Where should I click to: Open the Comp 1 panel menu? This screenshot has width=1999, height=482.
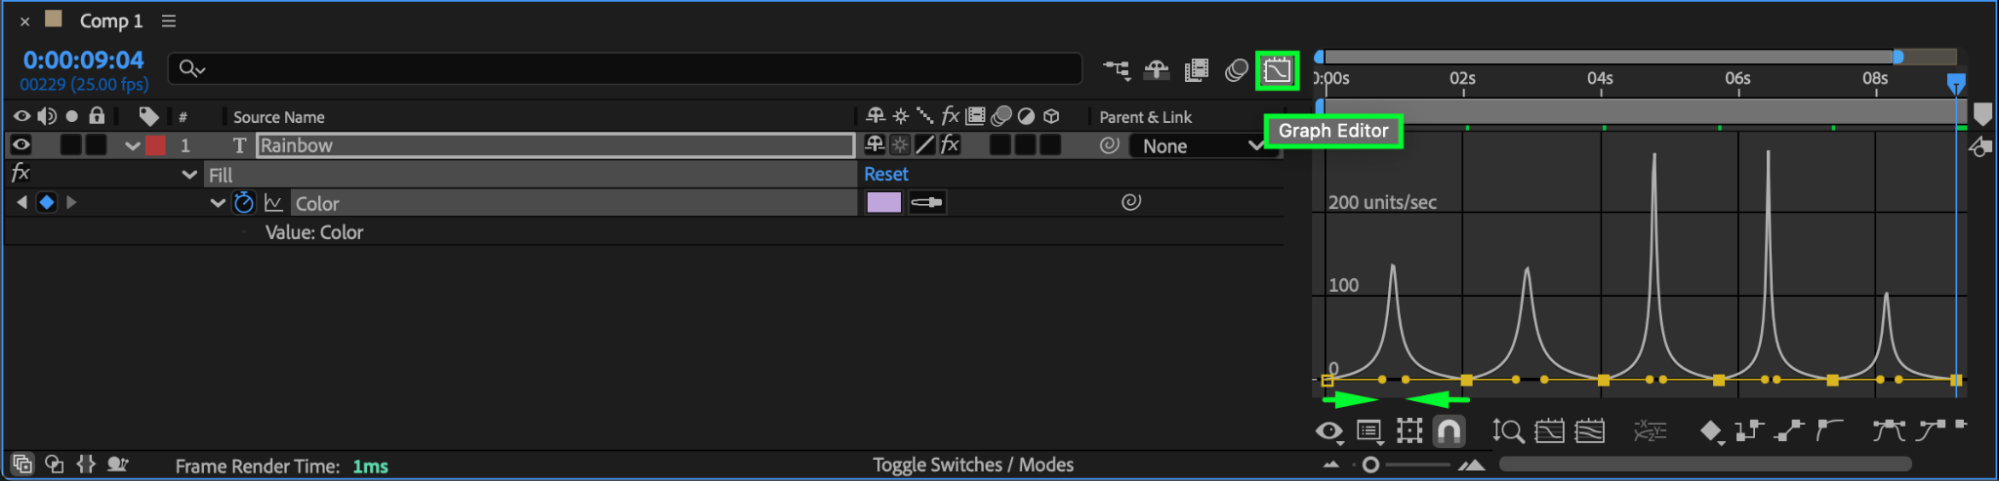tap(169, 21)
